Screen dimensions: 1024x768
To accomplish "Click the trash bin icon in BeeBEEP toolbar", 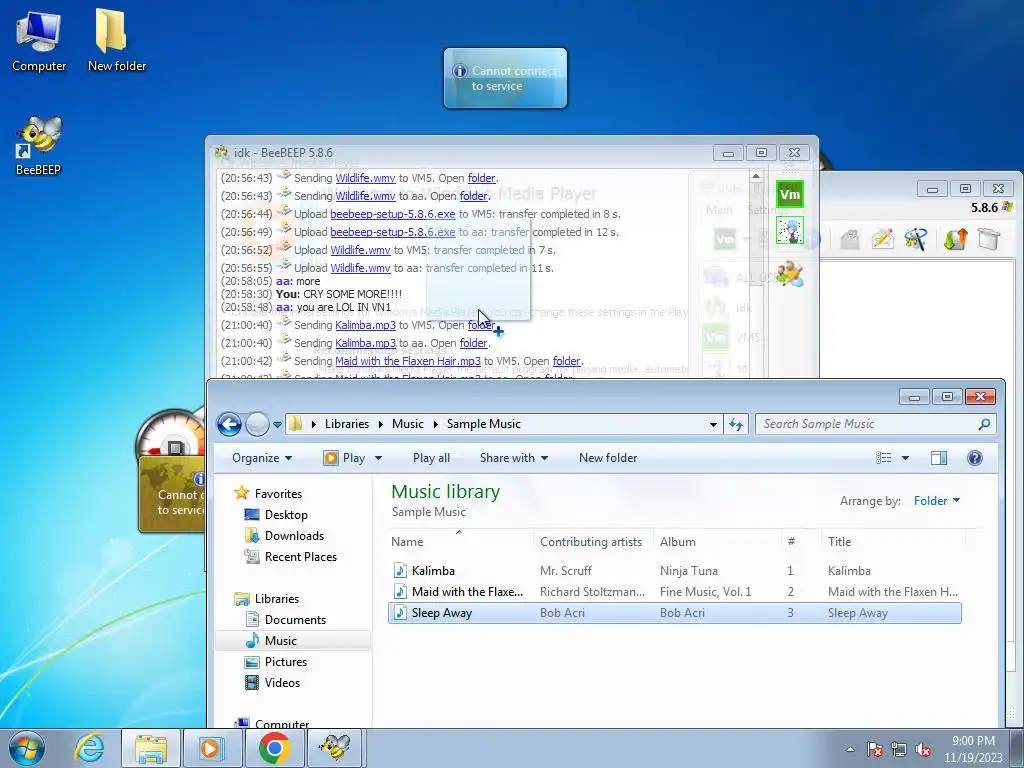I will click(989, 239).
